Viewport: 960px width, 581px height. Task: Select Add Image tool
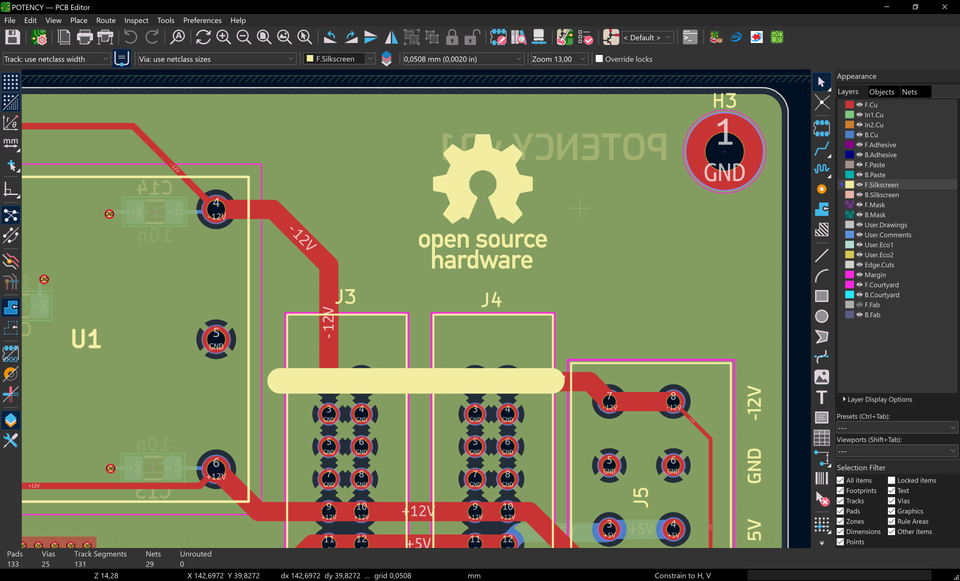822,377
